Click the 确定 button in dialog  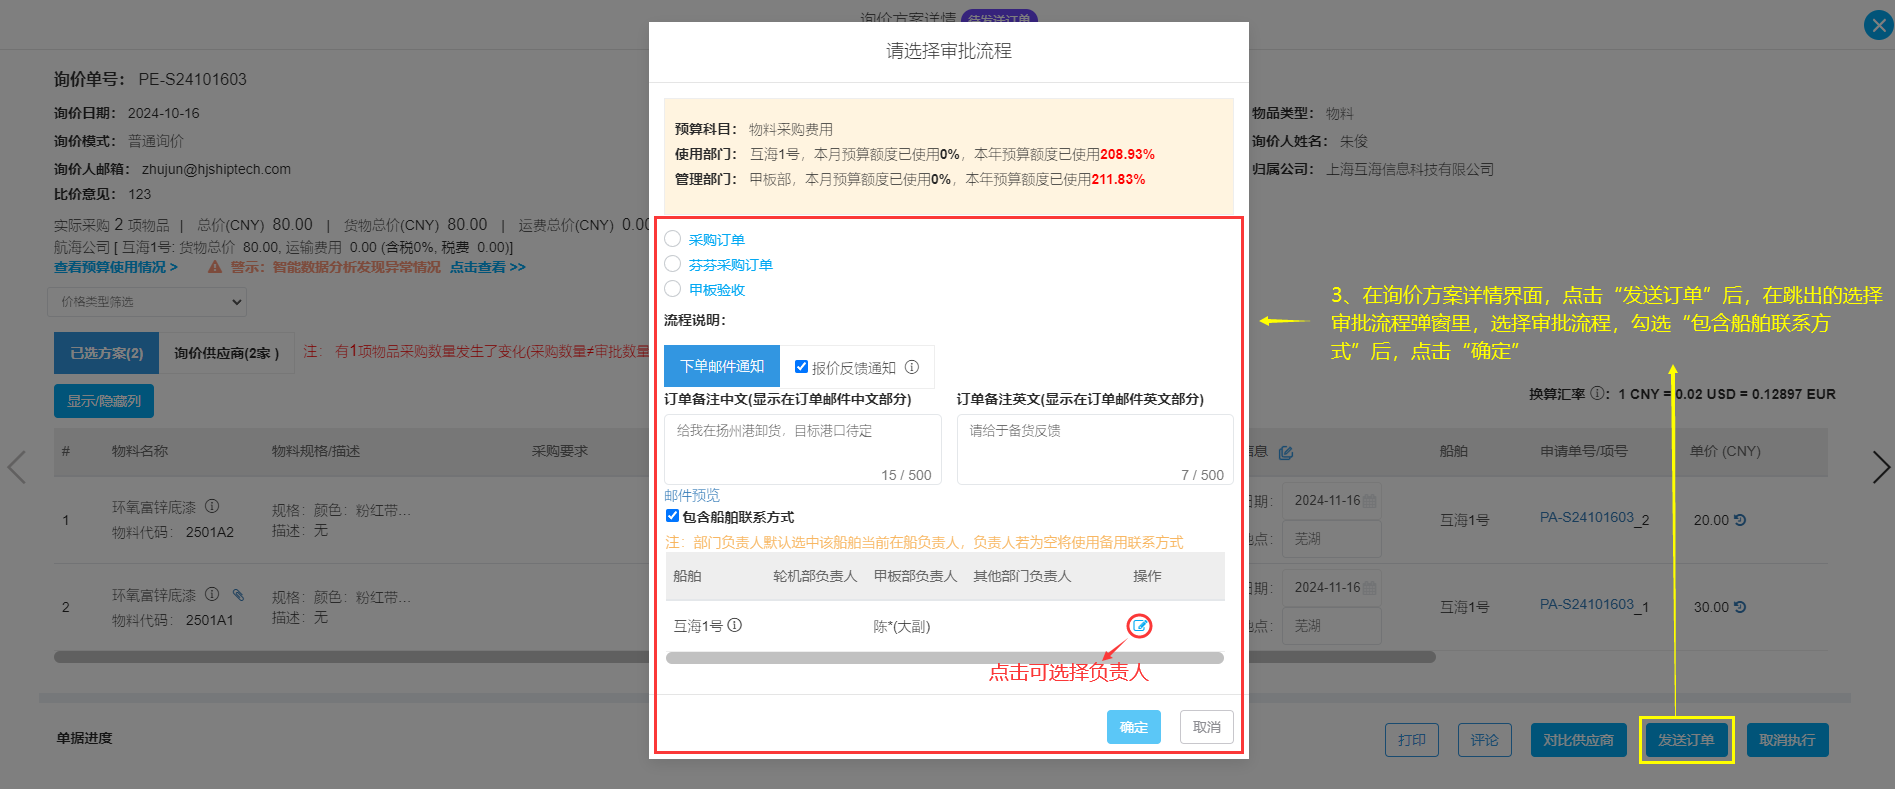1134,727
